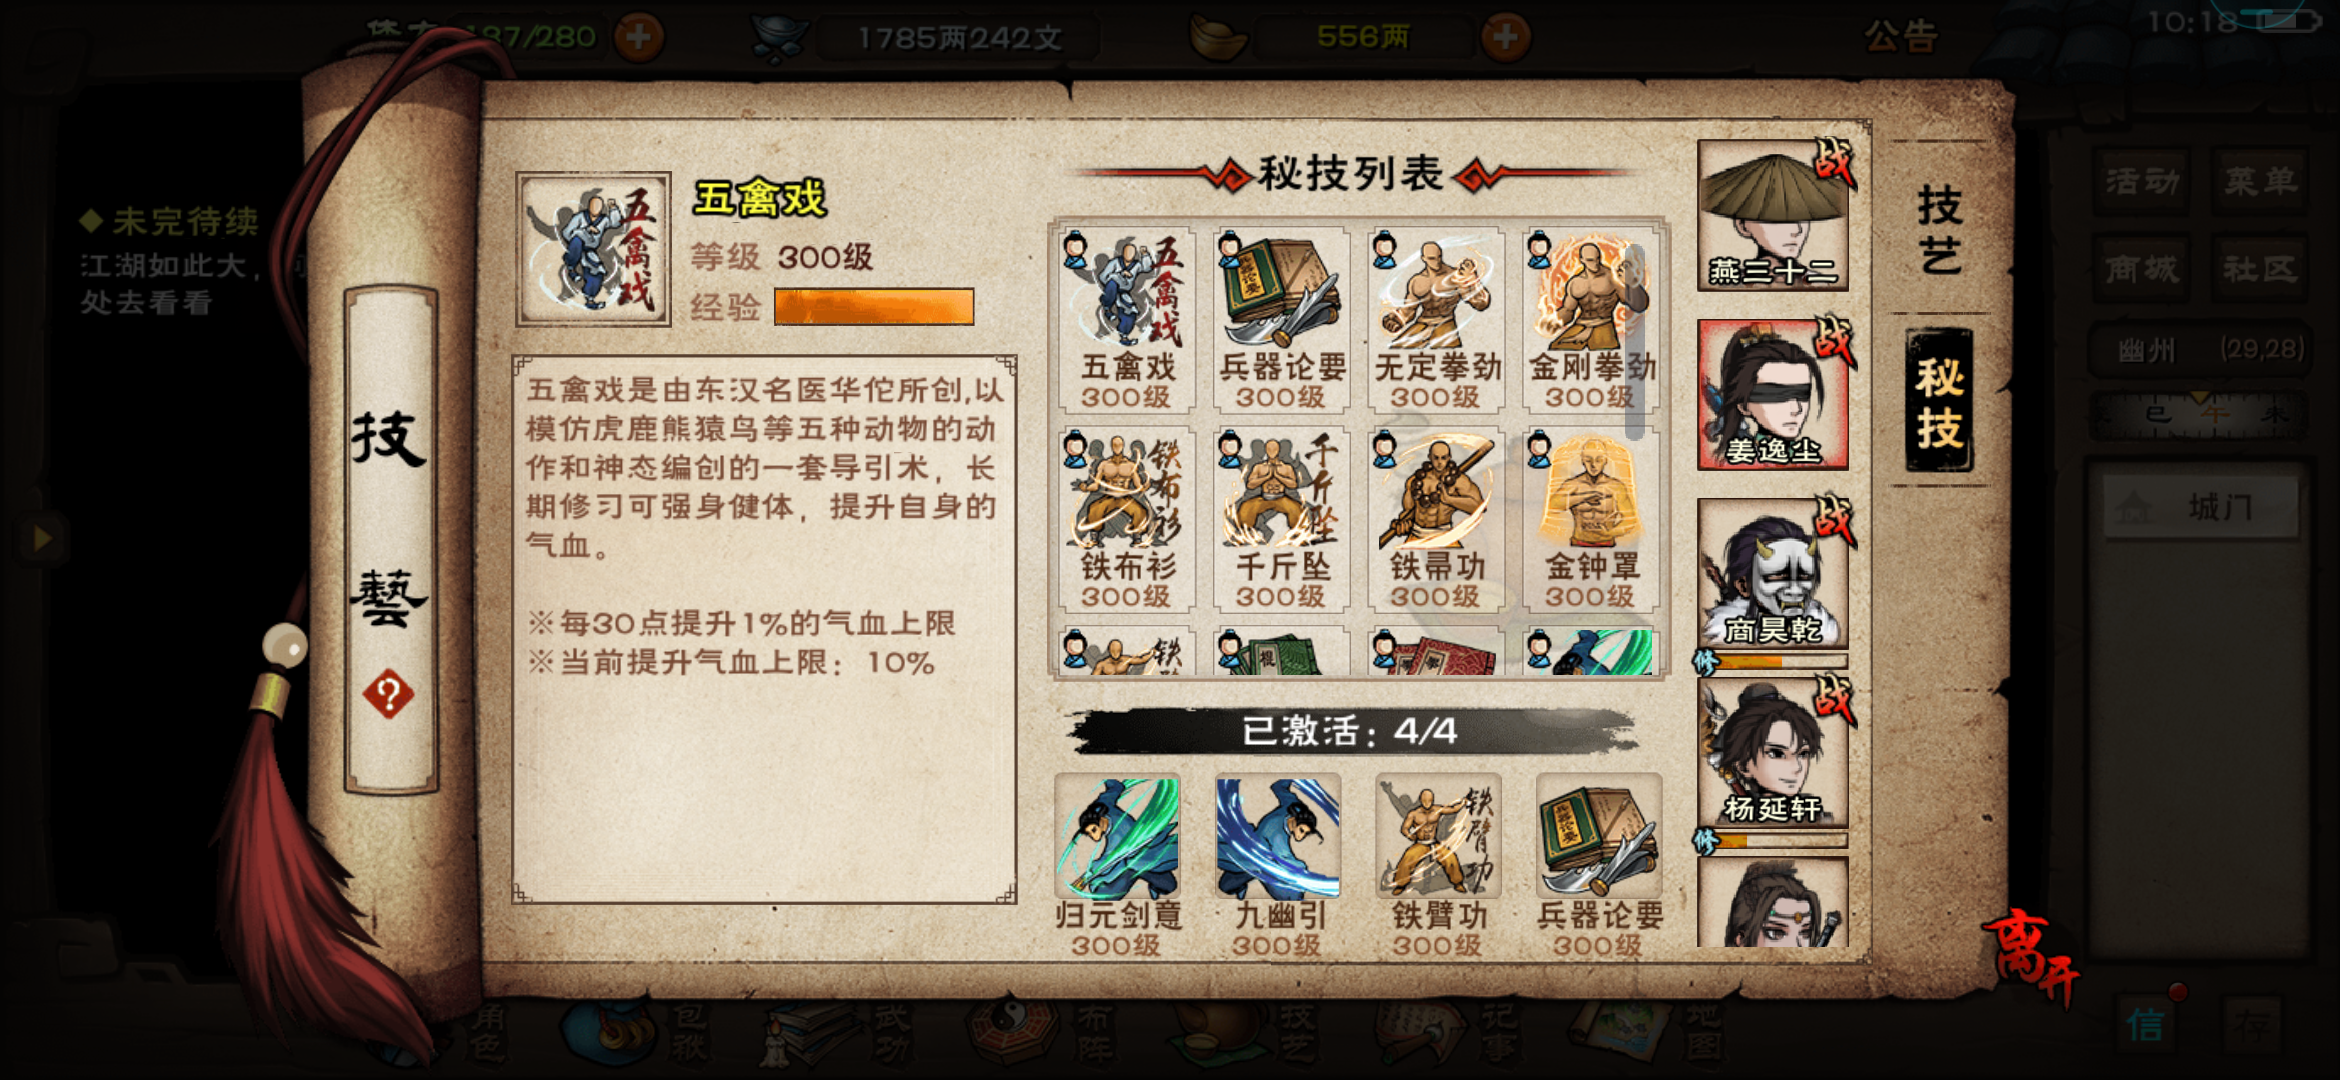This screenshot has height=1080, width=2340.
Task: Switch to the 秘技 tab
Action: 1939,401
